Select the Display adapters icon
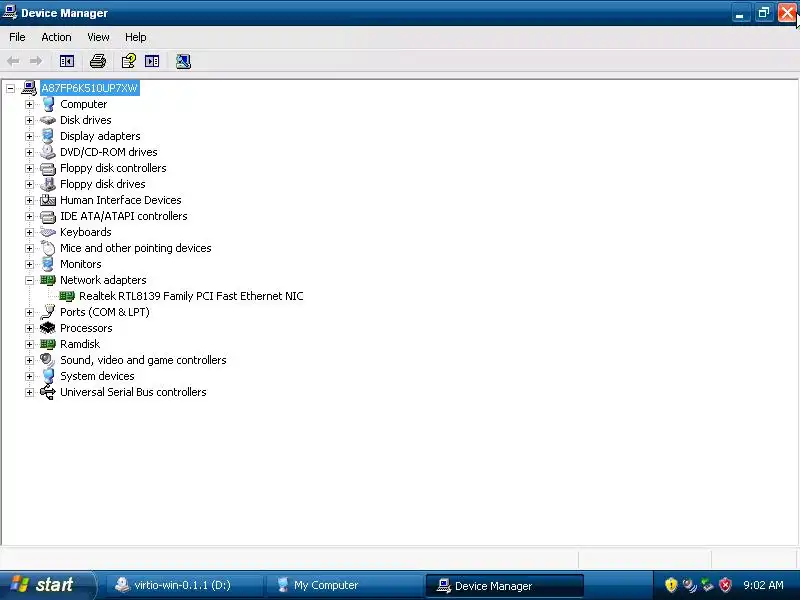This screenshot has height=600, width=800. point(48,136)
